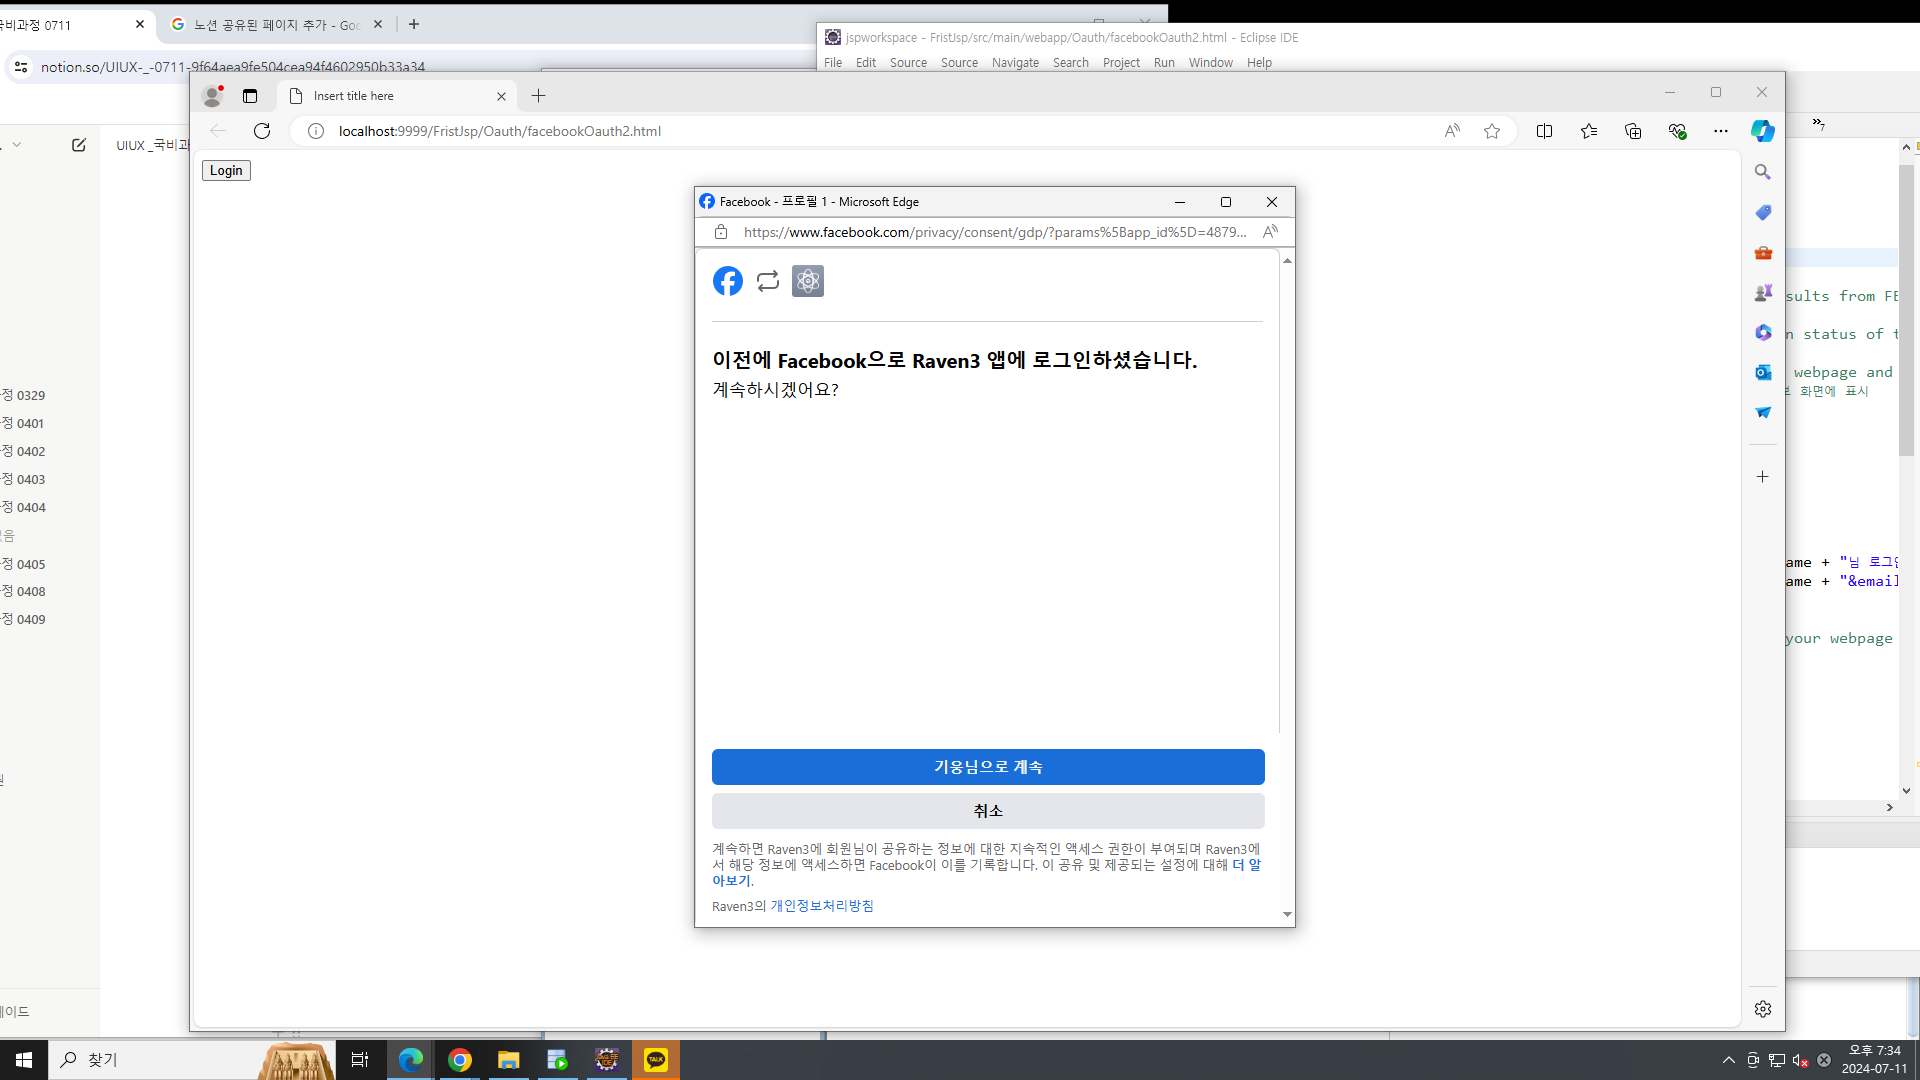Open Drop paper plane icon in Edge sidebar

[x=1763, y=412]
